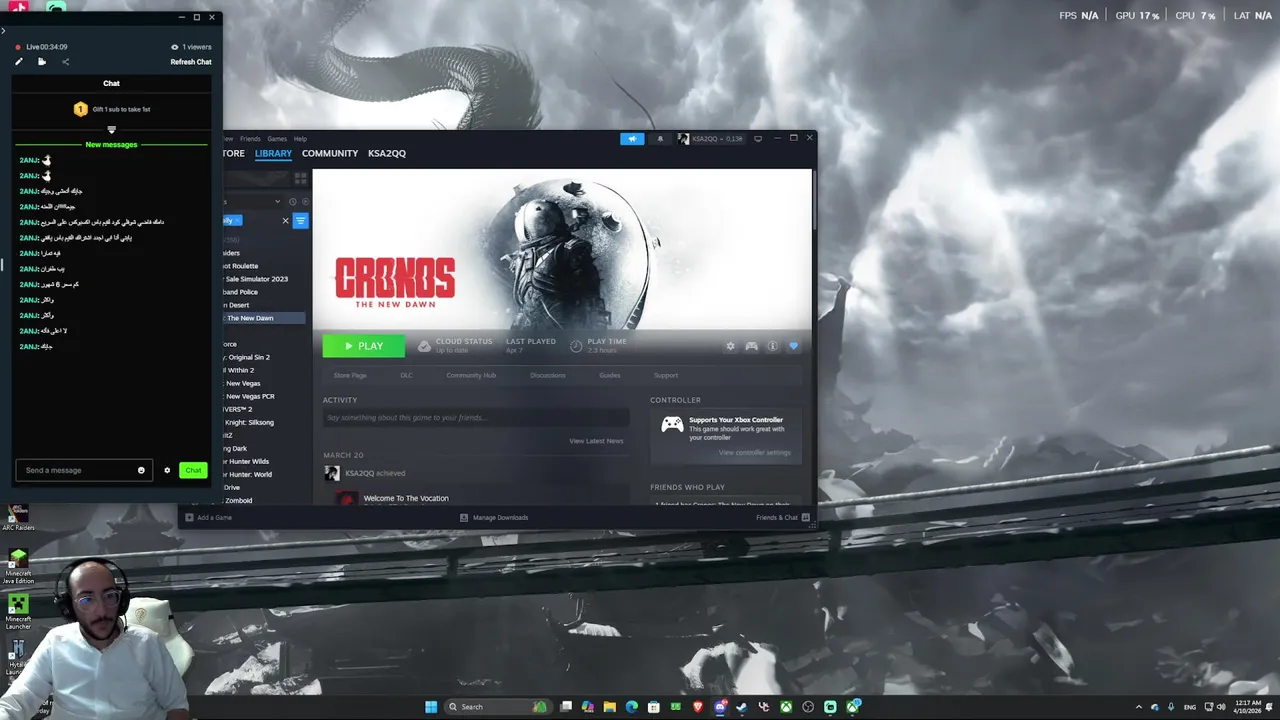
Task: Select New Vegas PCR in game list
Action: (x=249, y=396)
